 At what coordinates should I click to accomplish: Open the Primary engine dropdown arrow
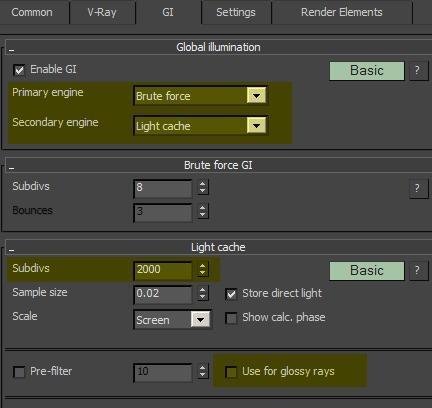click(x=256, y=96)
